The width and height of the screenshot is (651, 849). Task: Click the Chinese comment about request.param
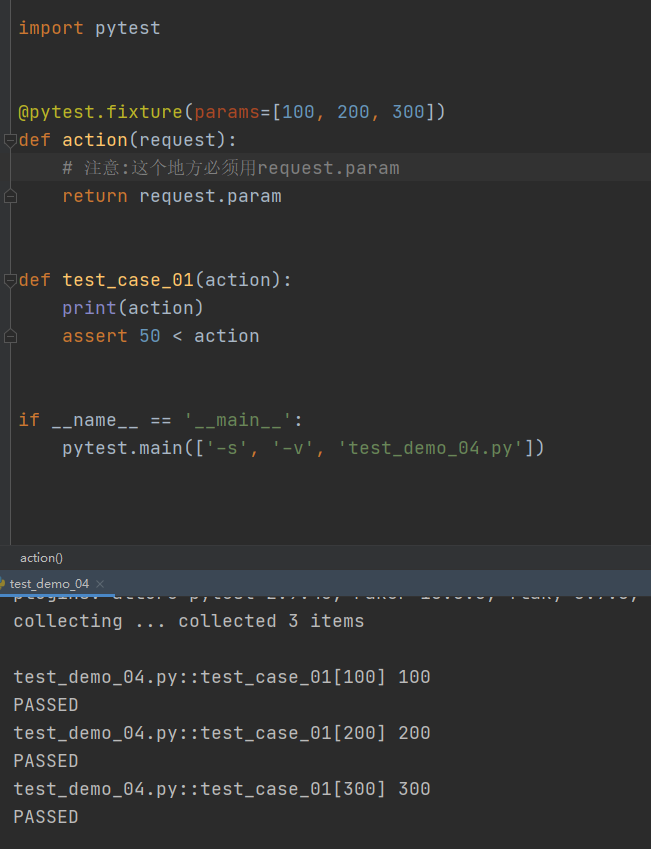[x=231, y=168]
